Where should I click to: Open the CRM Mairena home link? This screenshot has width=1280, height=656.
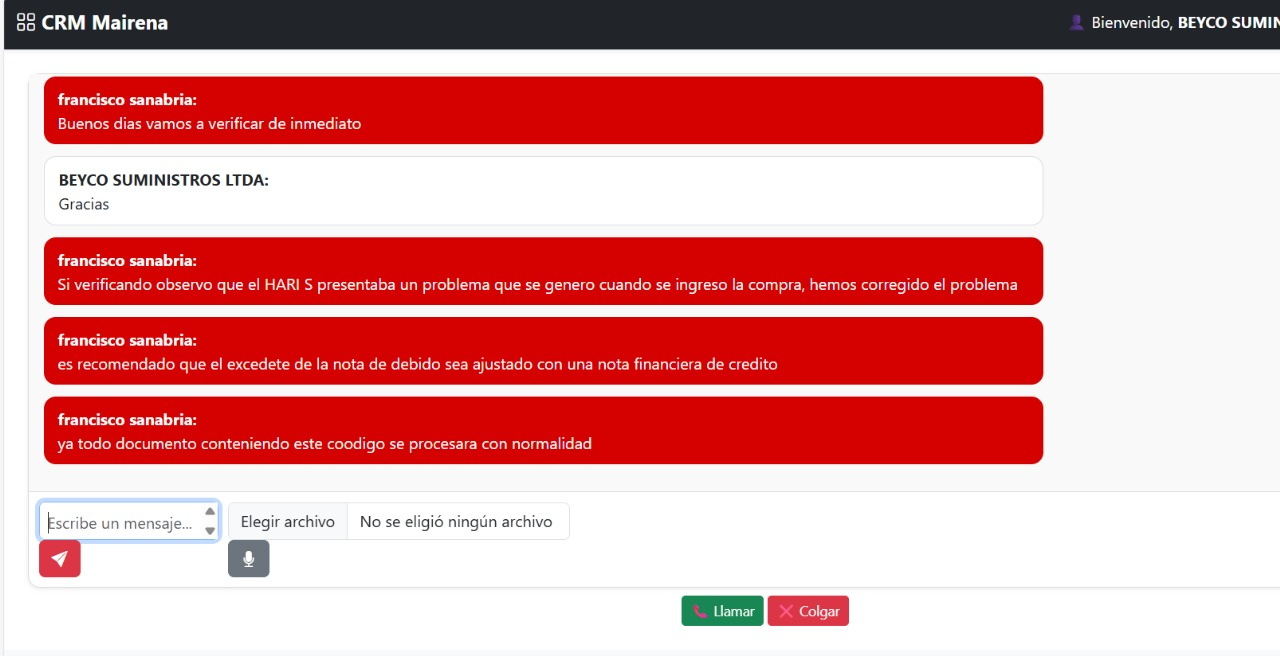click(104, 22)
